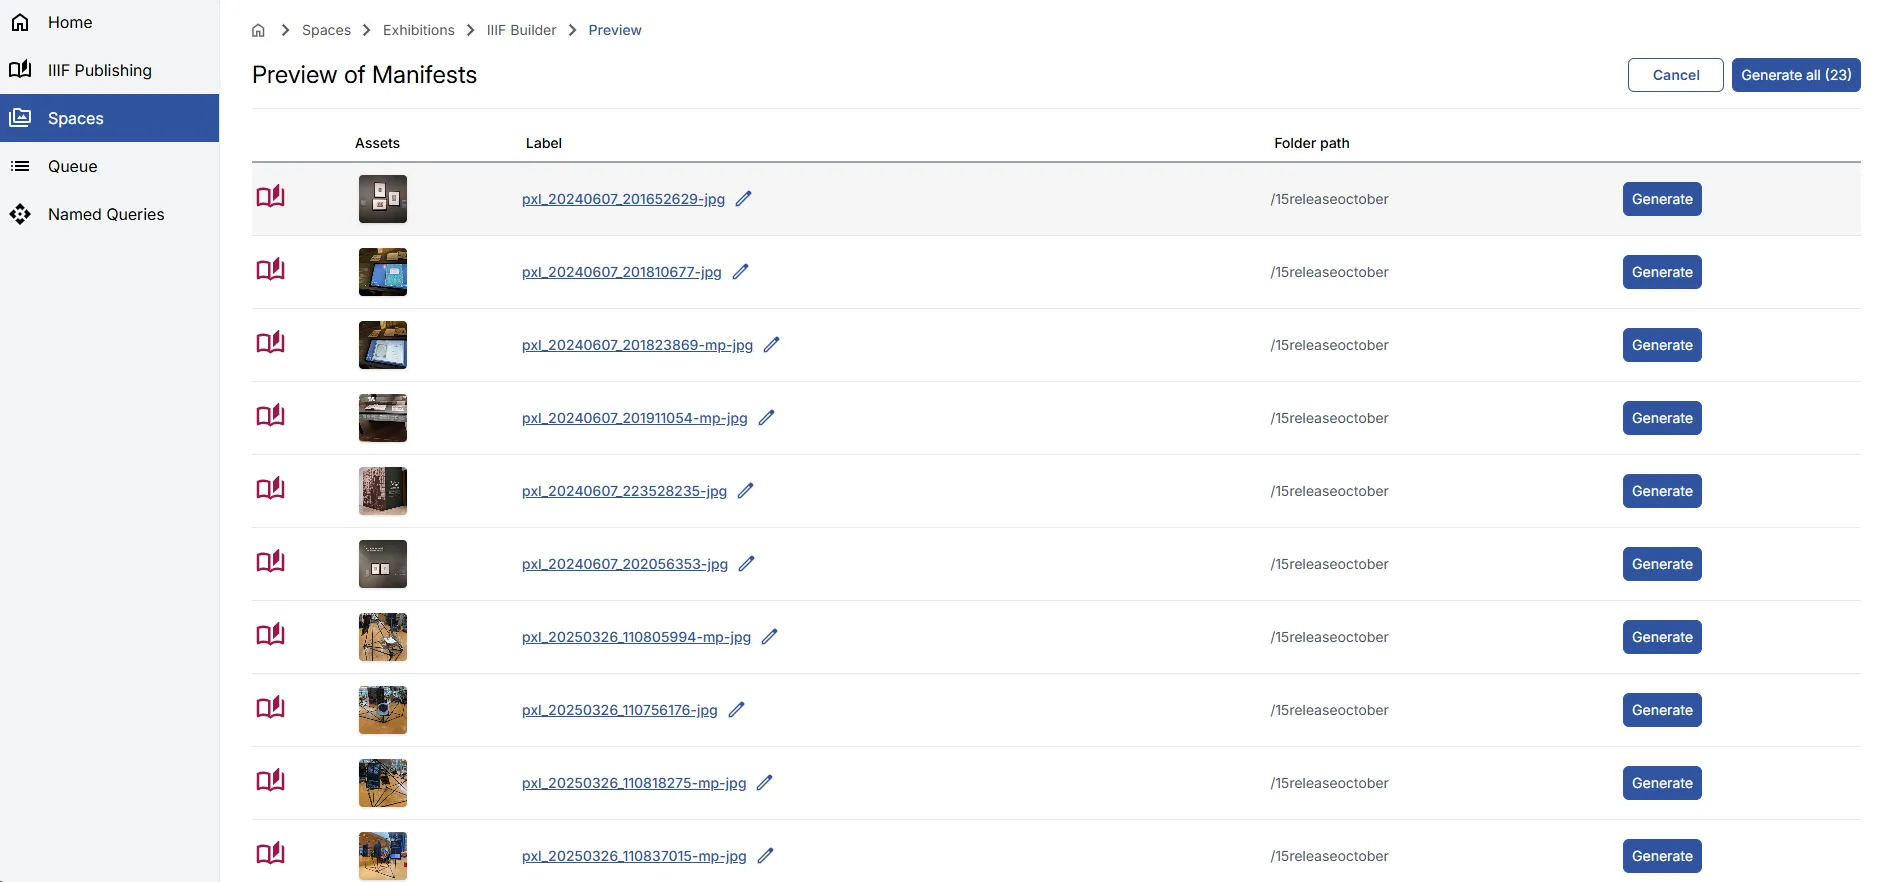Screen dimensions: 1892x882
Task: Edit label pencil for pxl_20240607_202056353-jpg
Action: 746,564
